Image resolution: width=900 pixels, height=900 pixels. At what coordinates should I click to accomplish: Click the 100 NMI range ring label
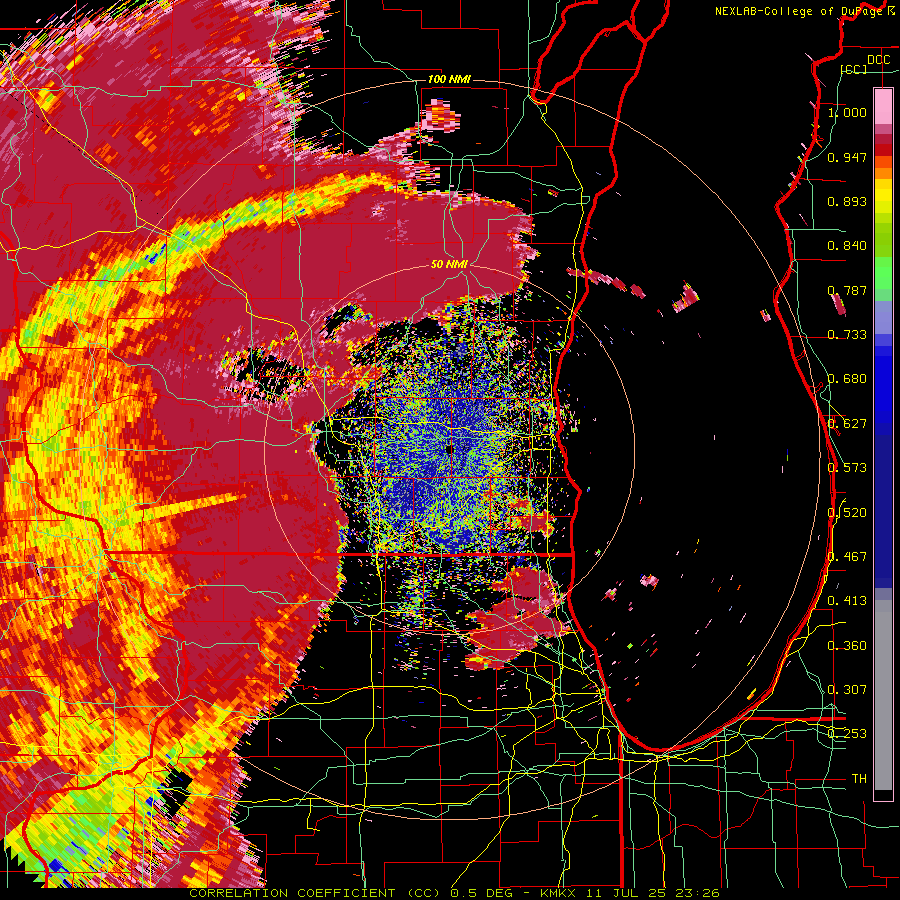point(449,79)
